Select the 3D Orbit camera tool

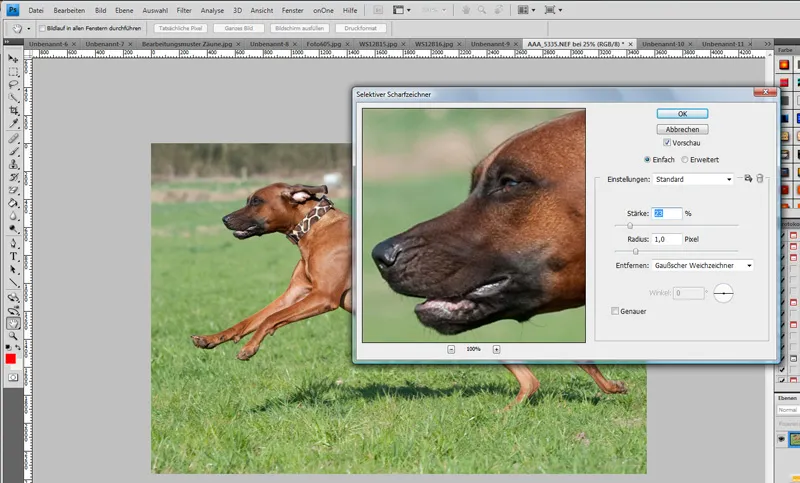click(13, 311)
